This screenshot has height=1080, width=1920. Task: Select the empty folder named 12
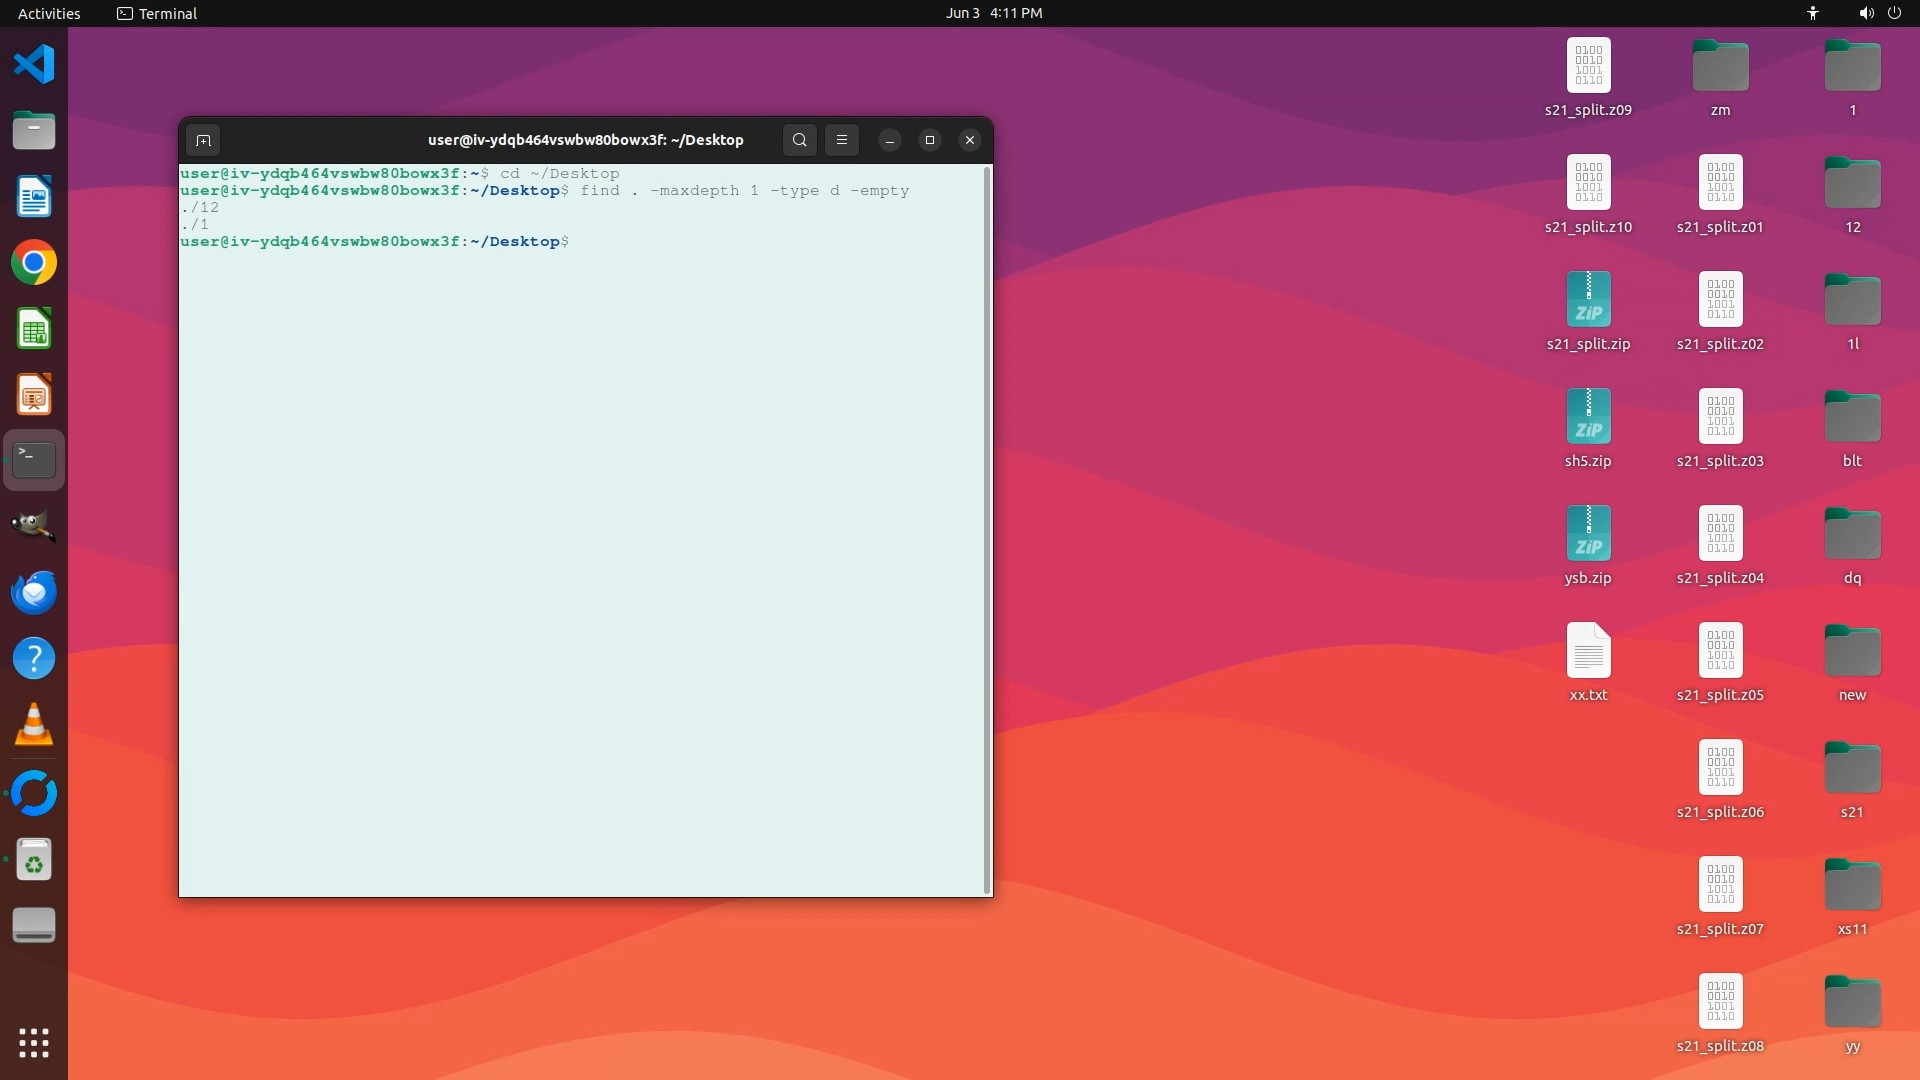pyautogui.click(x=1852, y=184)
